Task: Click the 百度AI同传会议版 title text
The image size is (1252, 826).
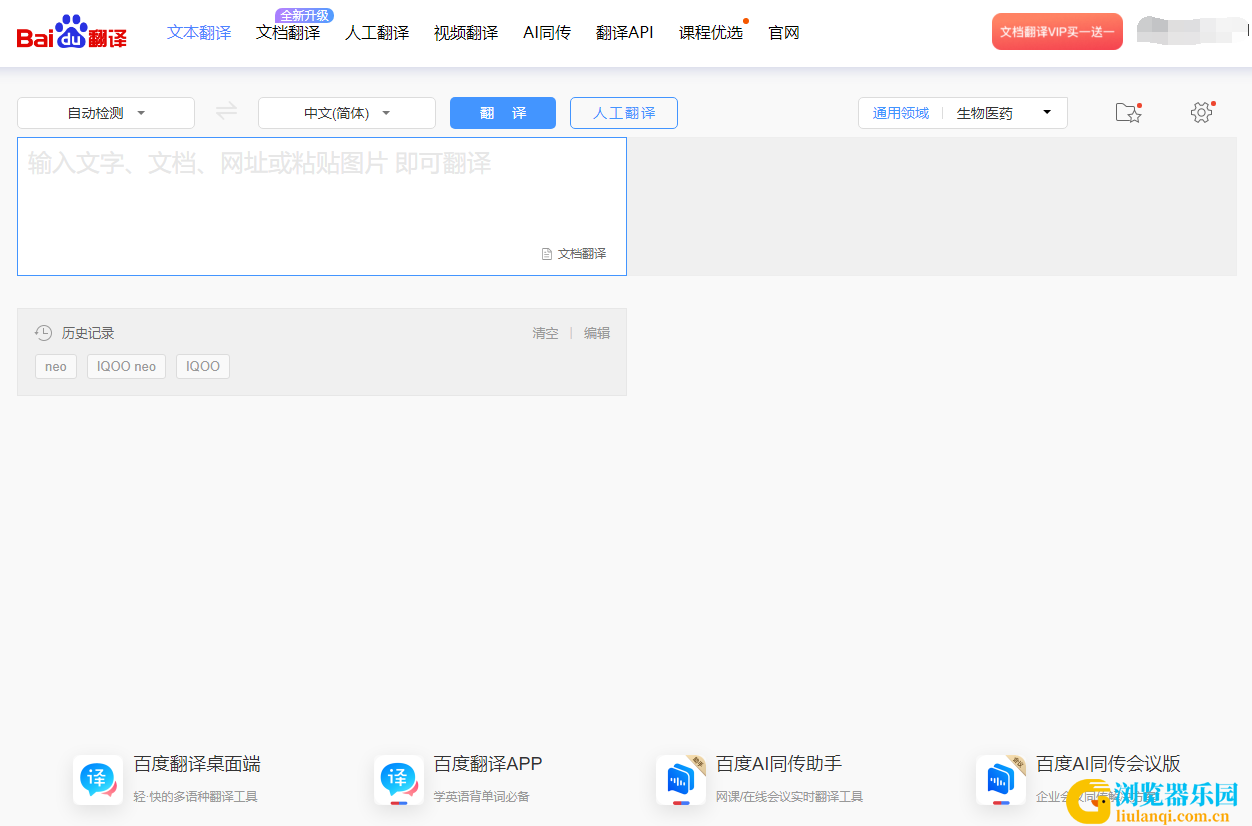Action: [x=1108, y=764]
